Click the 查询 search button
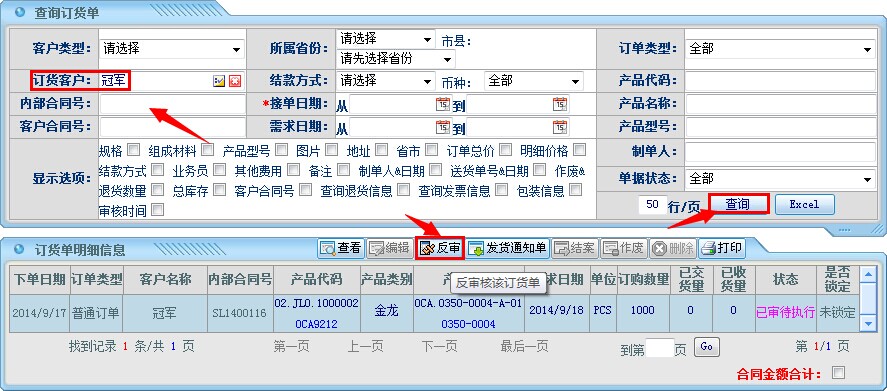This screenshot has width=887, height=391. pos(738,204)
